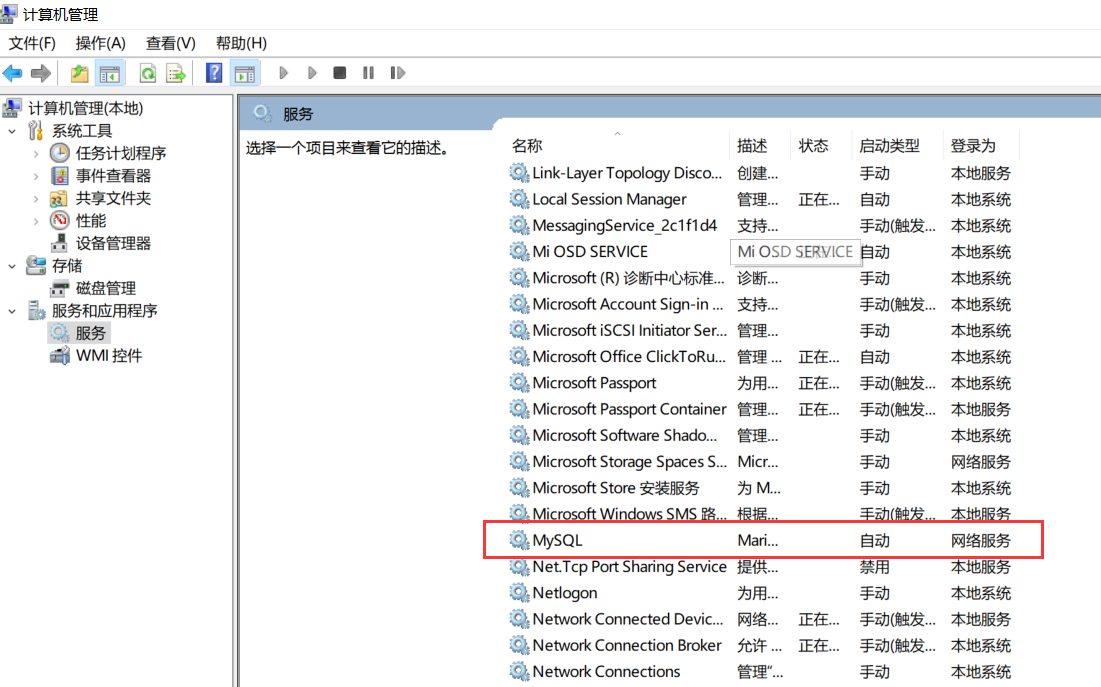The image size is (1101, 687).
Task: Click the 性能 gauge icon
Action: (60, 221)
